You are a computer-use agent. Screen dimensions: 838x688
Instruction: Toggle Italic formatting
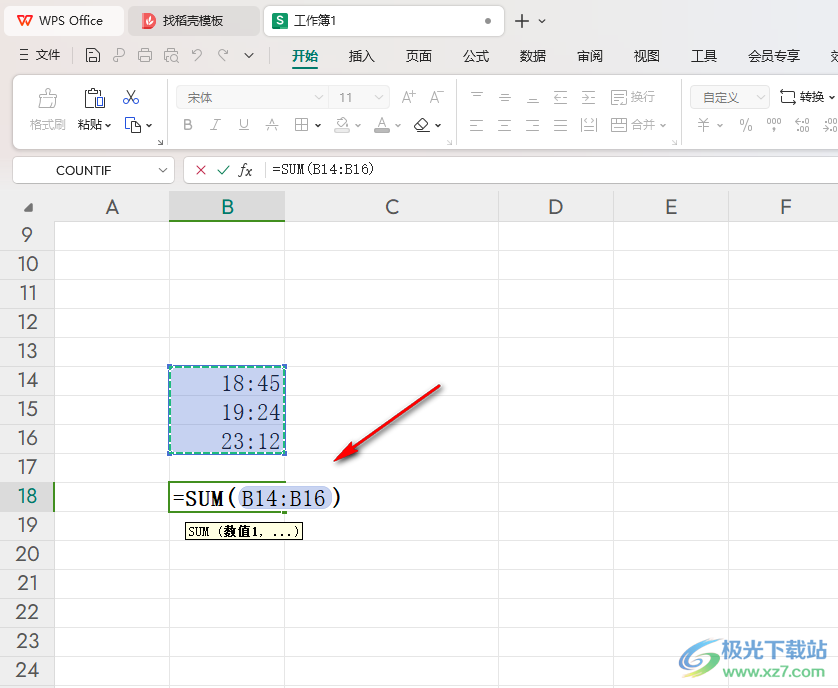click(x=215, y=125)
